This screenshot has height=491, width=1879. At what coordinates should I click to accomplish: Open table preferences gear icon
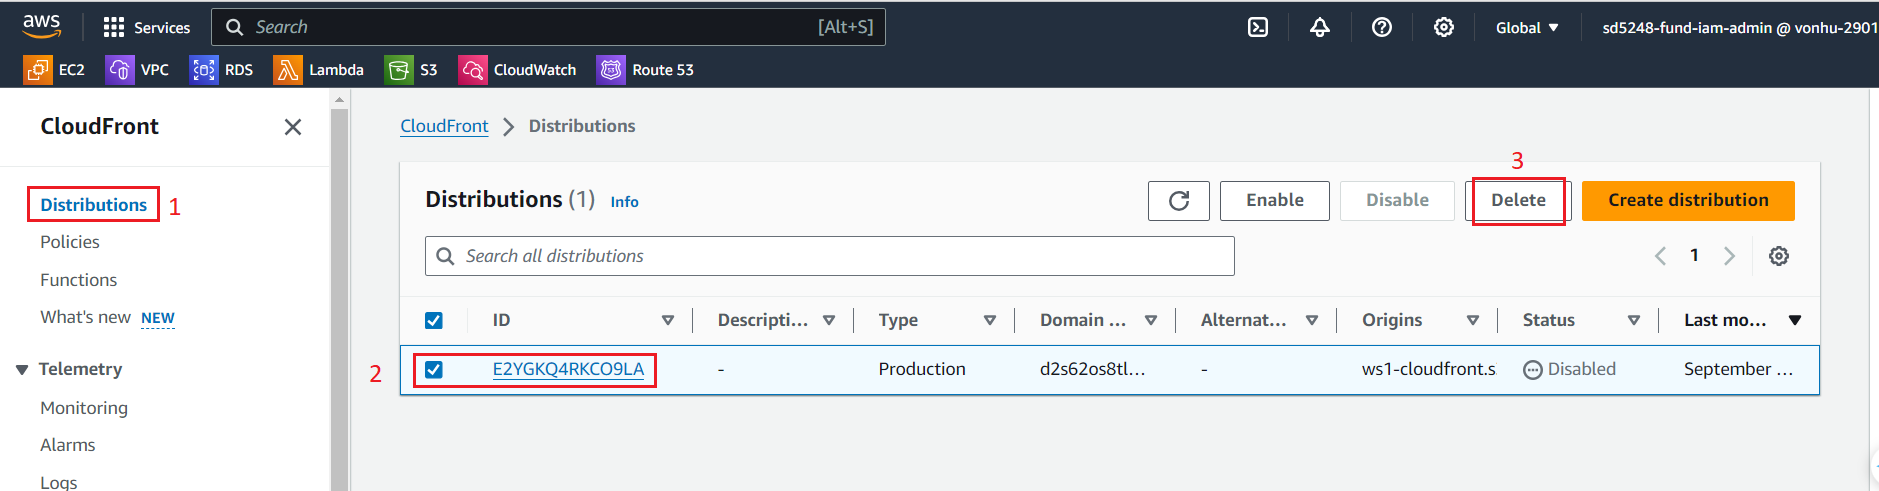tap(1779, 256)
